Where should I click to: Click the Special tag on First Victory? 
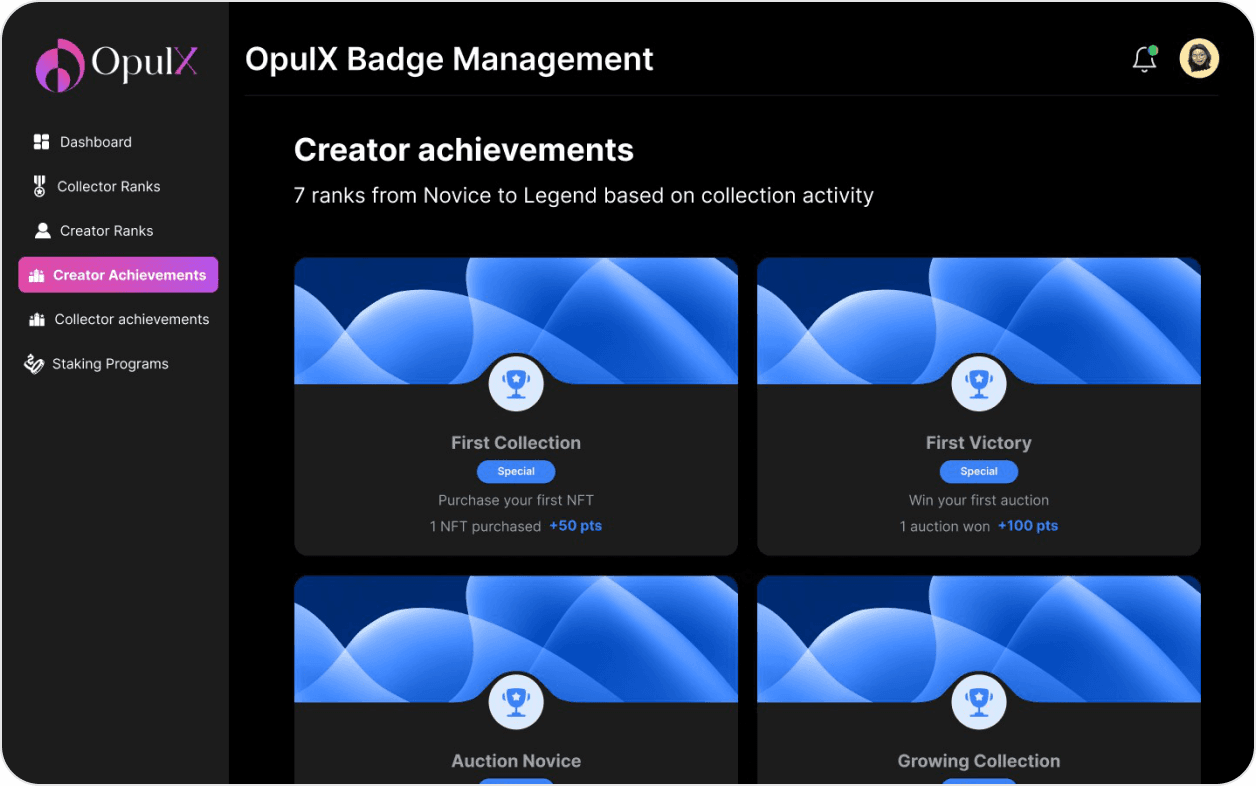979,471
